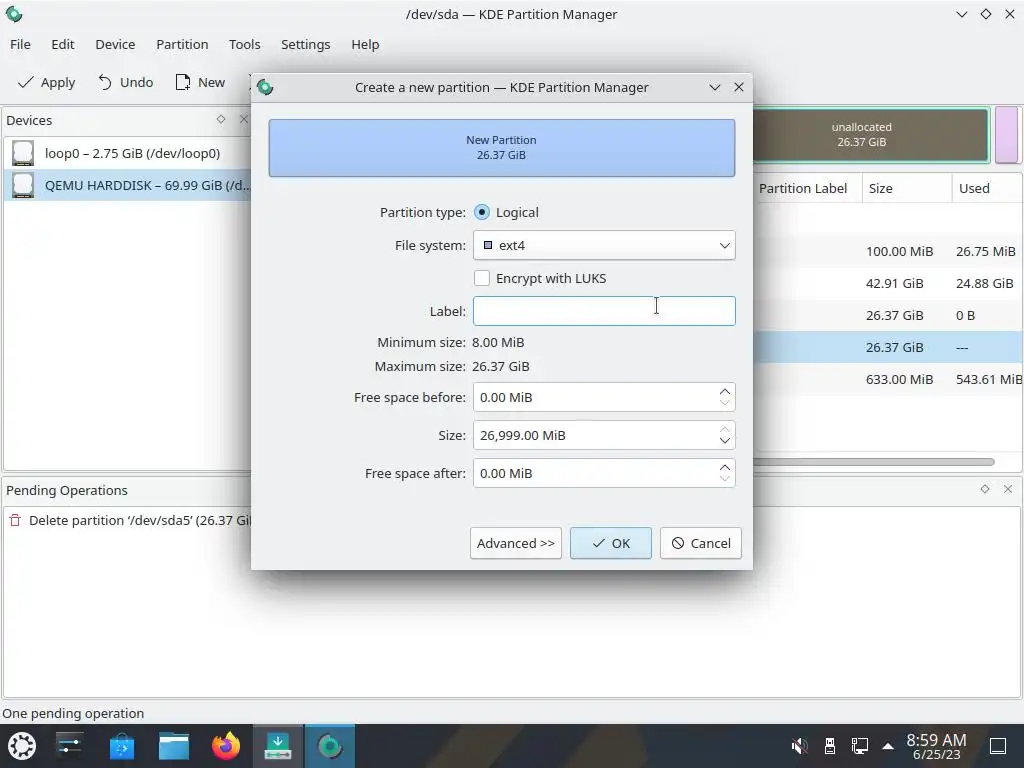Select the row with size 633.00 MiB
This screenshot has width=1024, height=768.
pos(888,379)
